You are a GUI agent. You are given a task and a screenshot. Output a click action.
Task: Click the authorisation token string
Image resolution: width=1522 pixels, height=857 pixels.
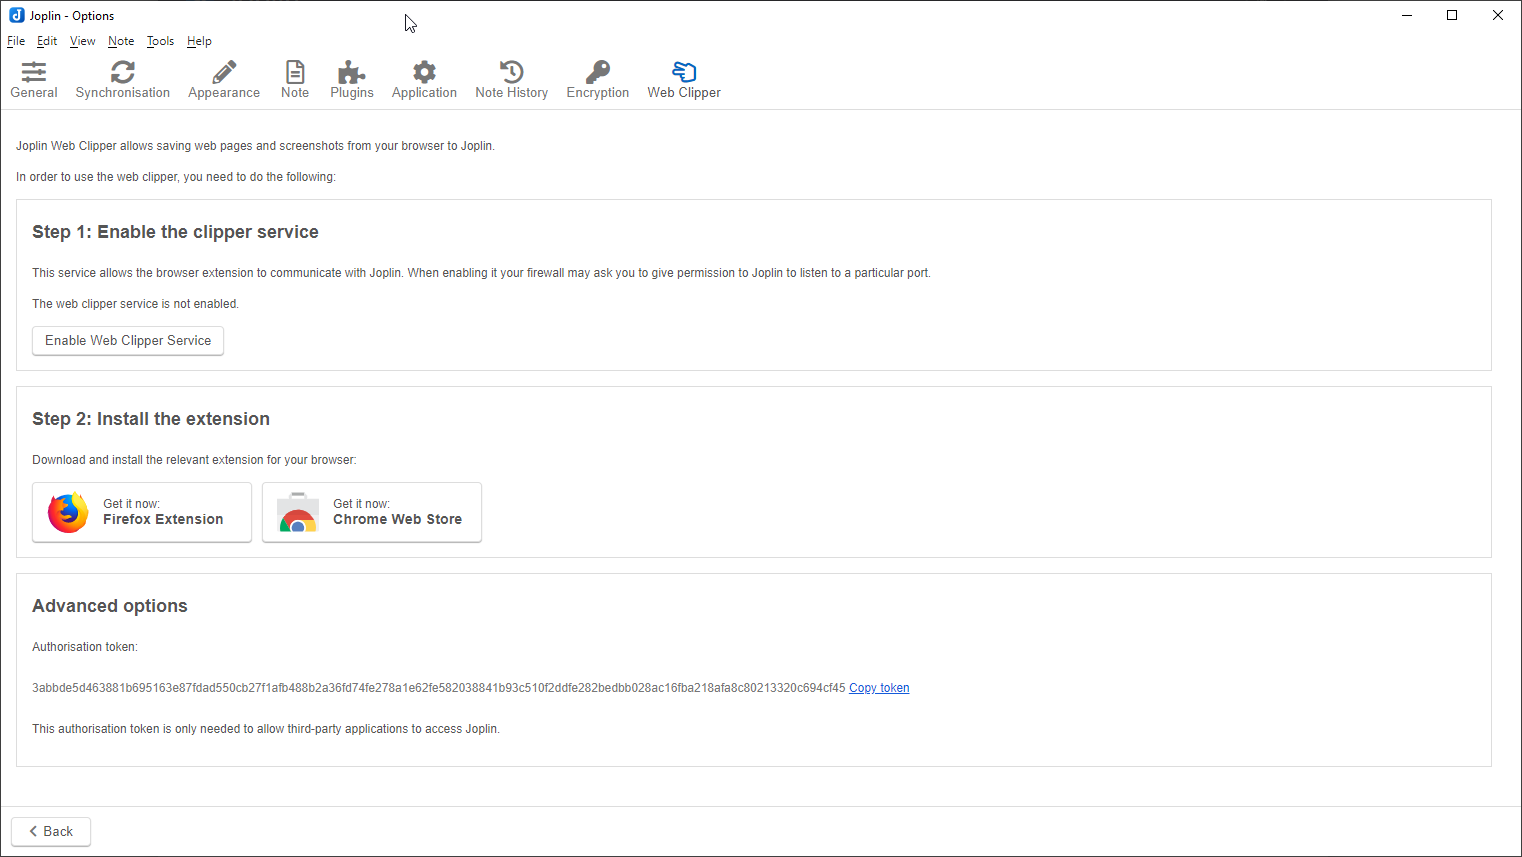point(438,688)
